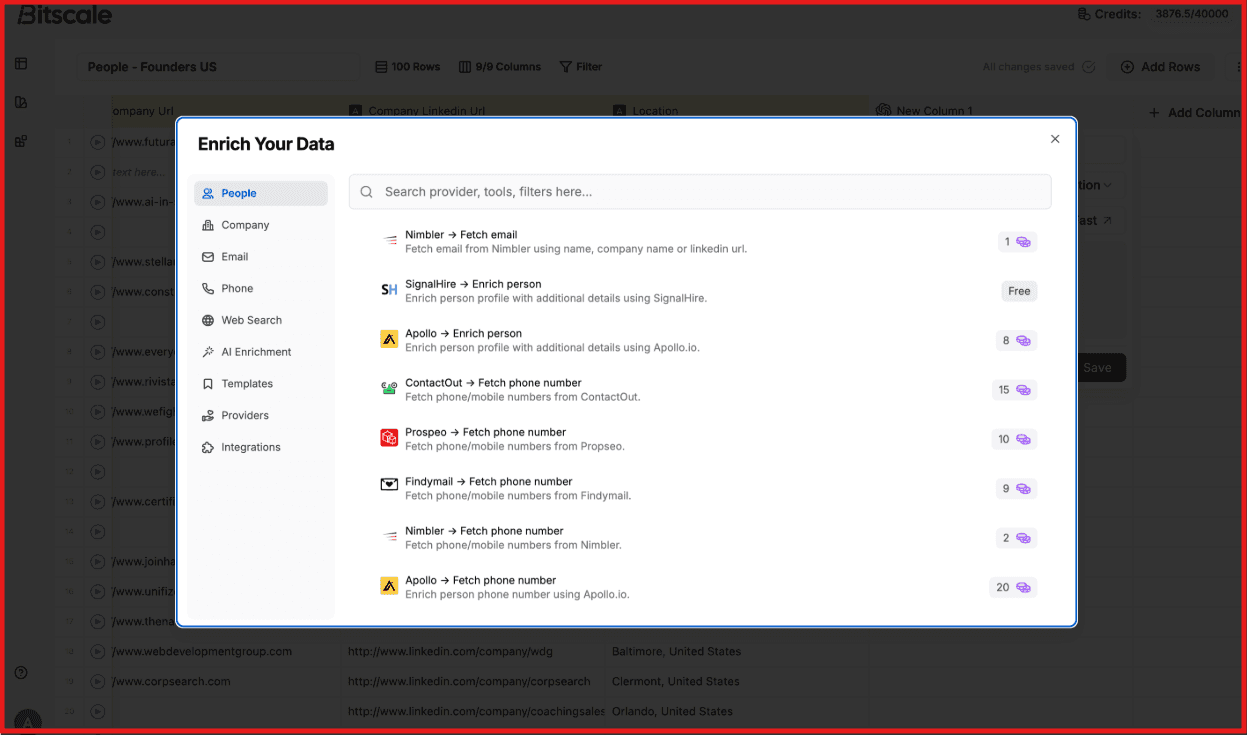Click the 15 credits badge for ContactOut

(1015, 390)
